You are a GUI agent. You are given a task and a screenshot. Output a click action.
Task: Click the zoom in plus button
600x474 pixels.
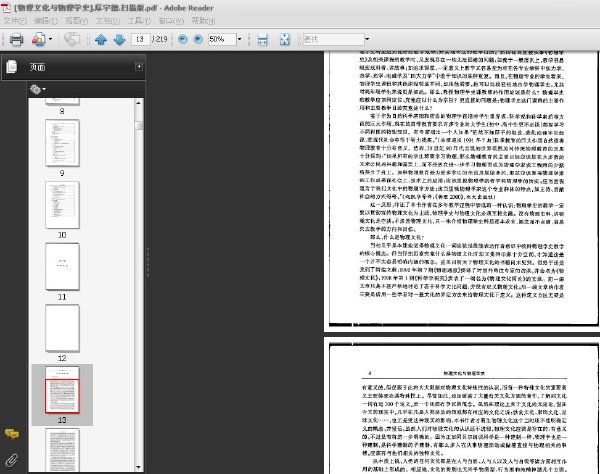(x=198, y=39)
